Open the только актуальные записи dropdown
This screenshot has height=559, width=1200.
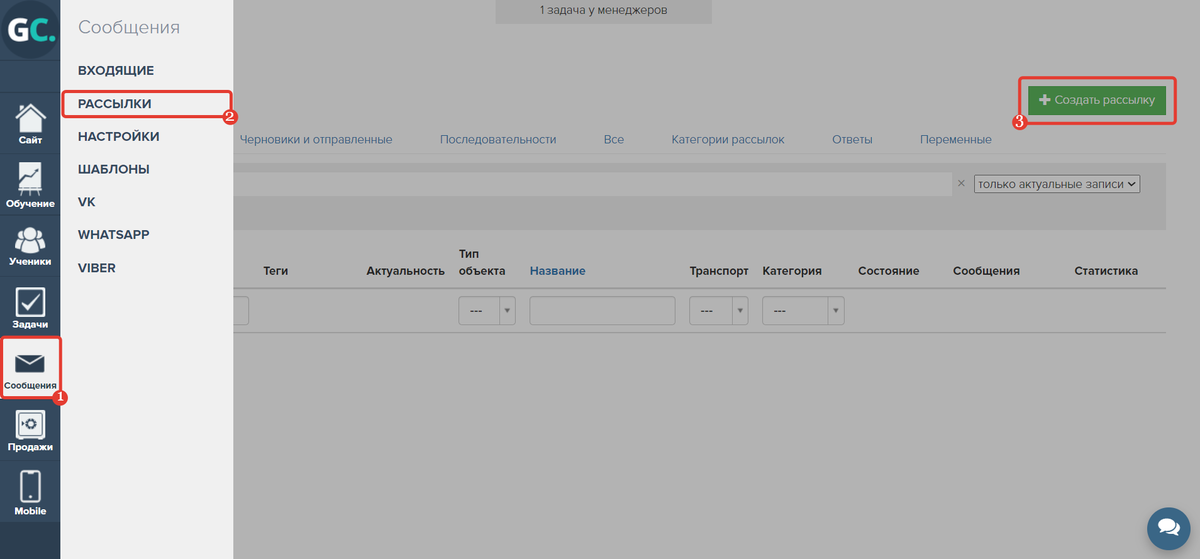tap(1058, 184)
